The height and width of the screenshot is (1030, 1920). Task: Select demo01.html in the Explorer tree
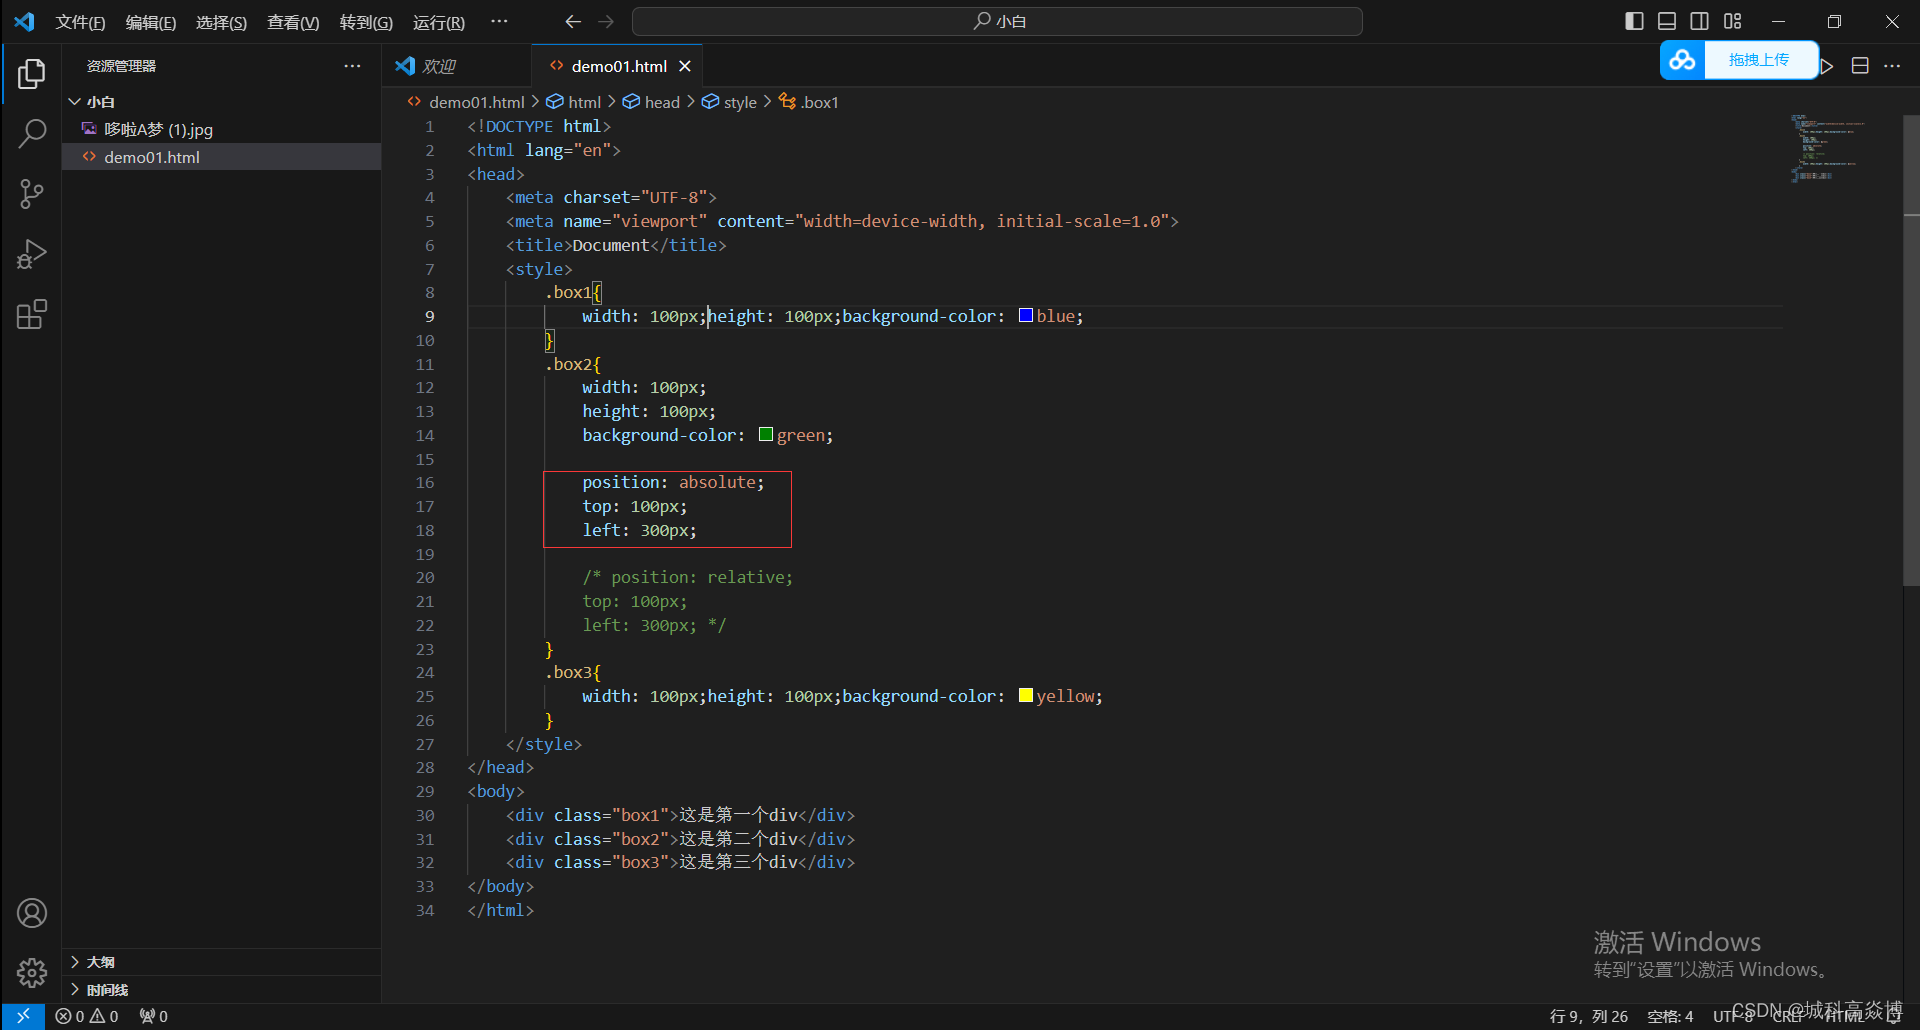coord(221,157)
